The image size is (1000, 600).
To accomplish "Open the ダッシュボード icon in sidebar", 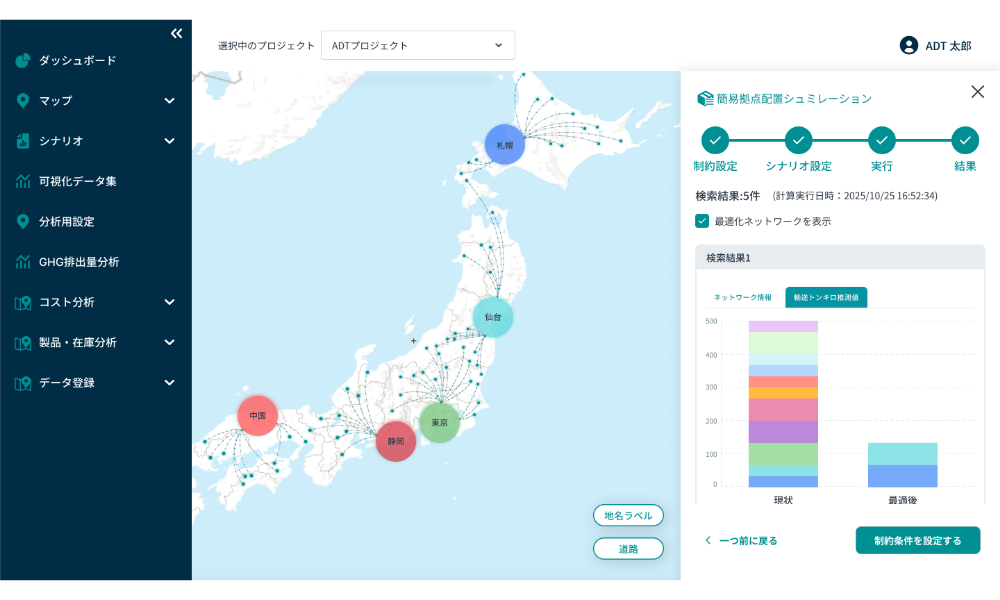I will (x=22, y=61).
